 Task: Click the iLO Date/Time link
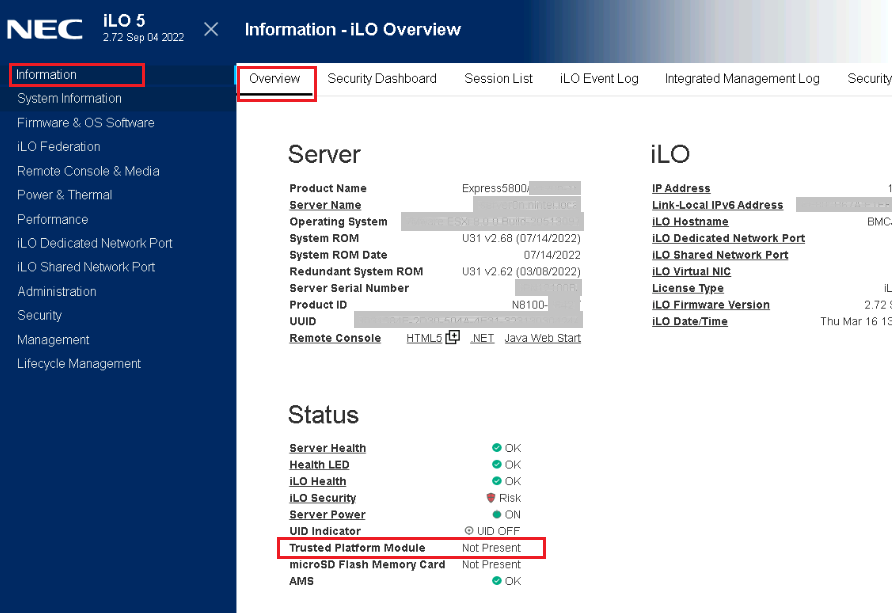click(689, 321)
